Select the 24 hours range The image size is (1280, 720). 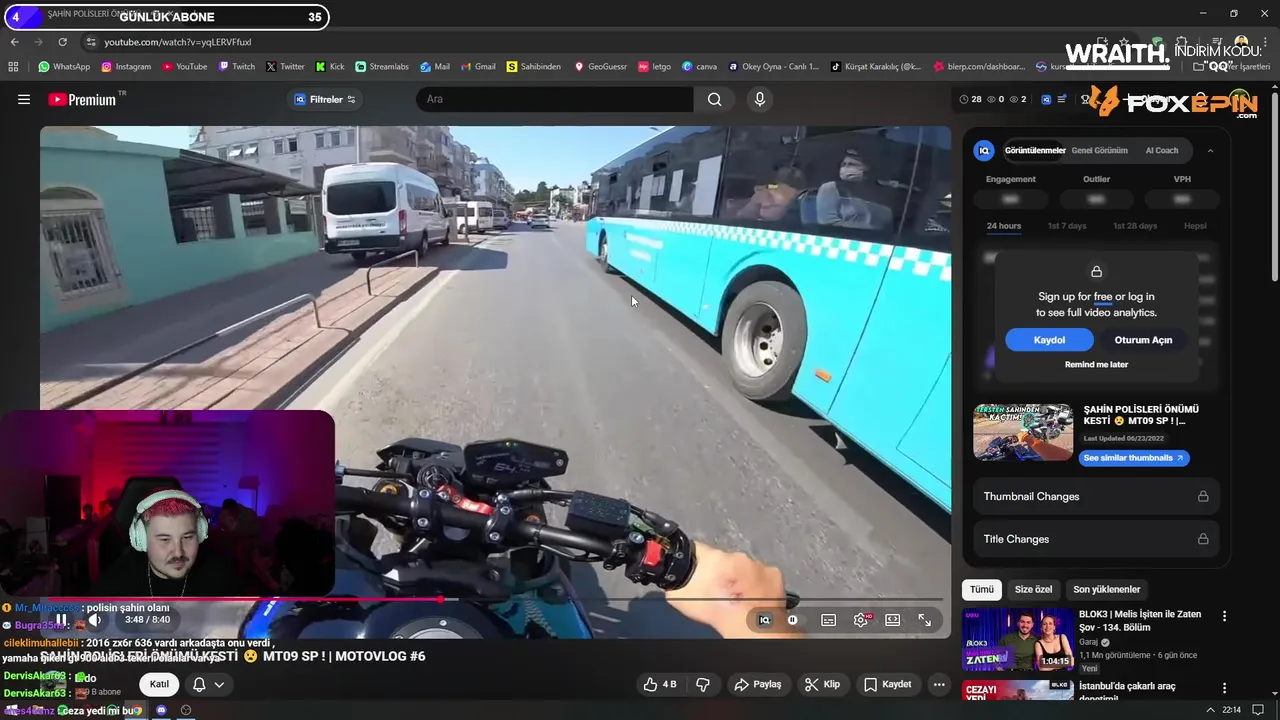pos(1004,226)
